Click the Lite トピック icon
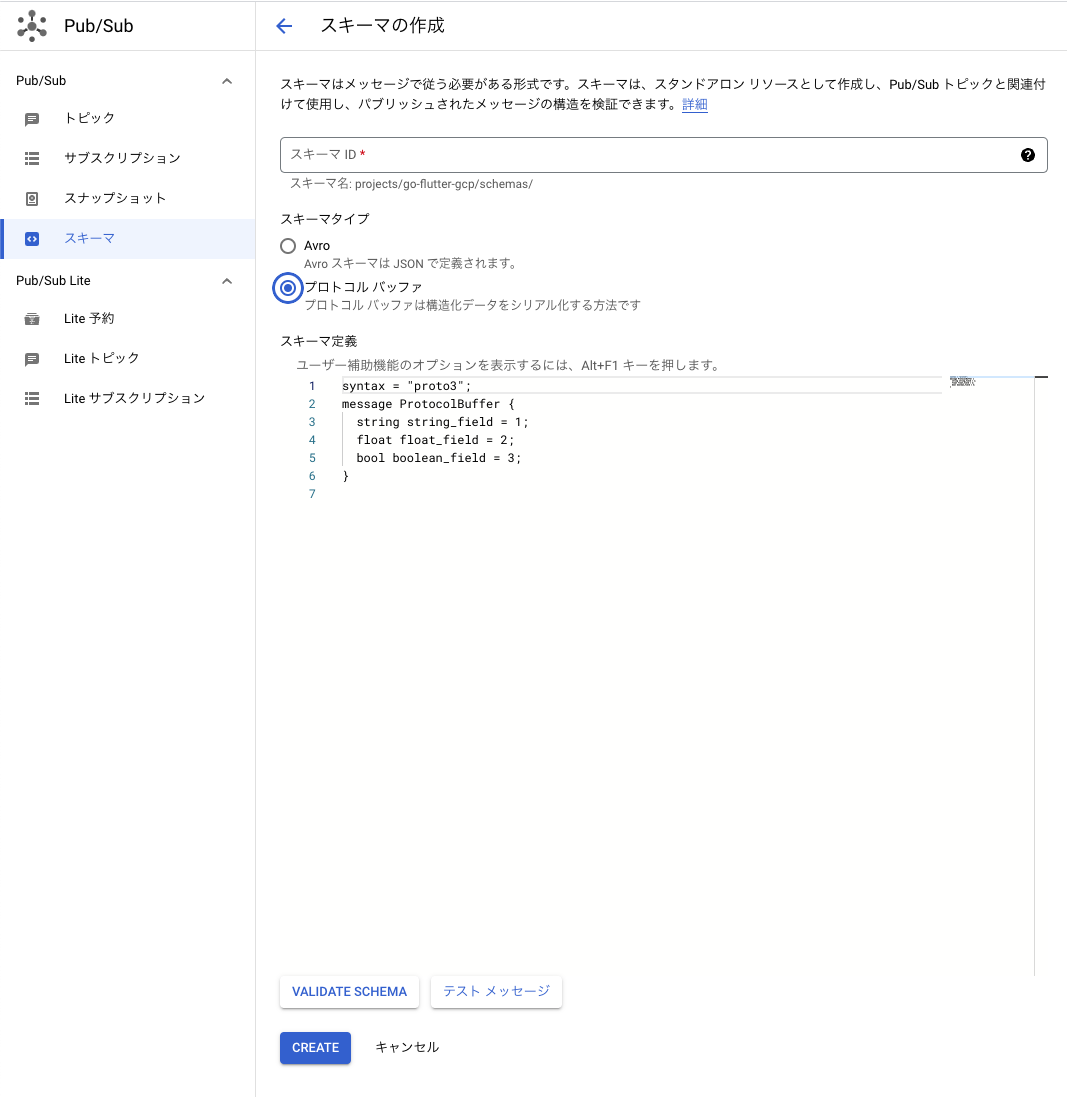Viewport: 1067px width, 1097px height. point(32,359)
